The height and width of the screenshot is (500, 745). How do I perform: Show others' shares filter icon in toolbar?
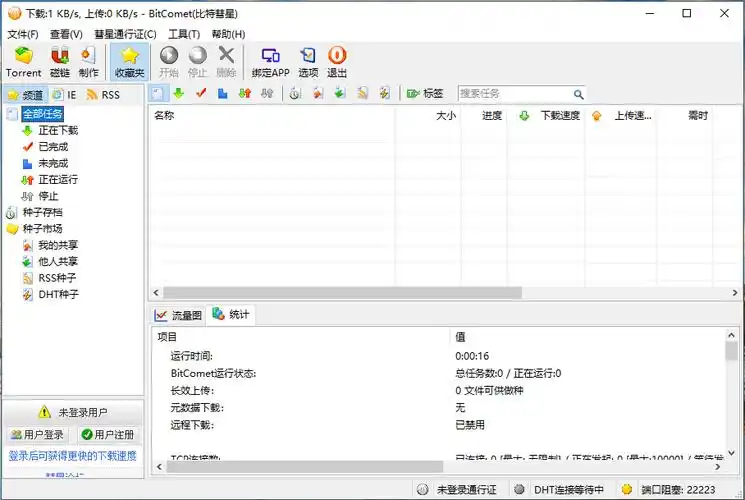(x=340, y=93)
